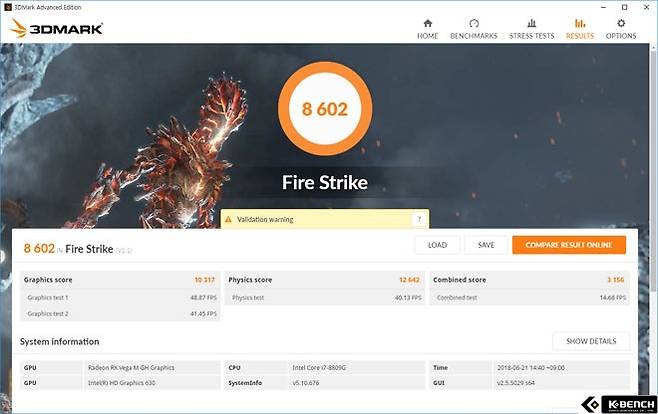Screen dimensions: 658x414
Task: Open the Benchmarks gauge icon
Action: click(474, 23)
